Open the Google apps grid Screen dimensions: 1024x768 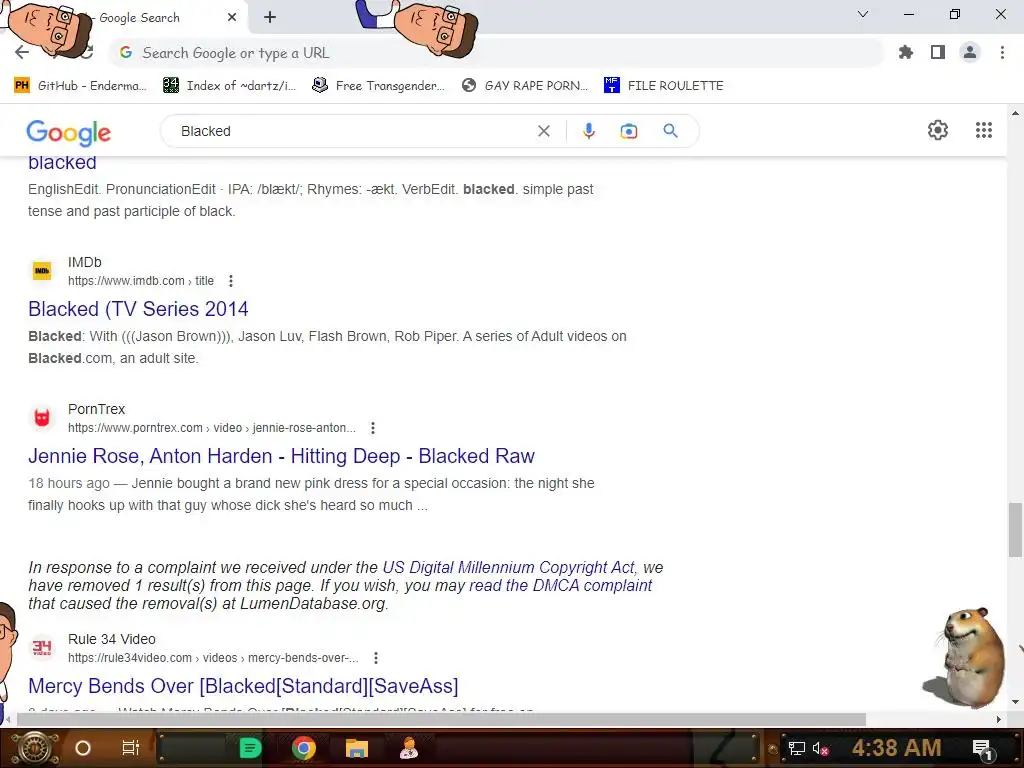click(x=984, y=130)
